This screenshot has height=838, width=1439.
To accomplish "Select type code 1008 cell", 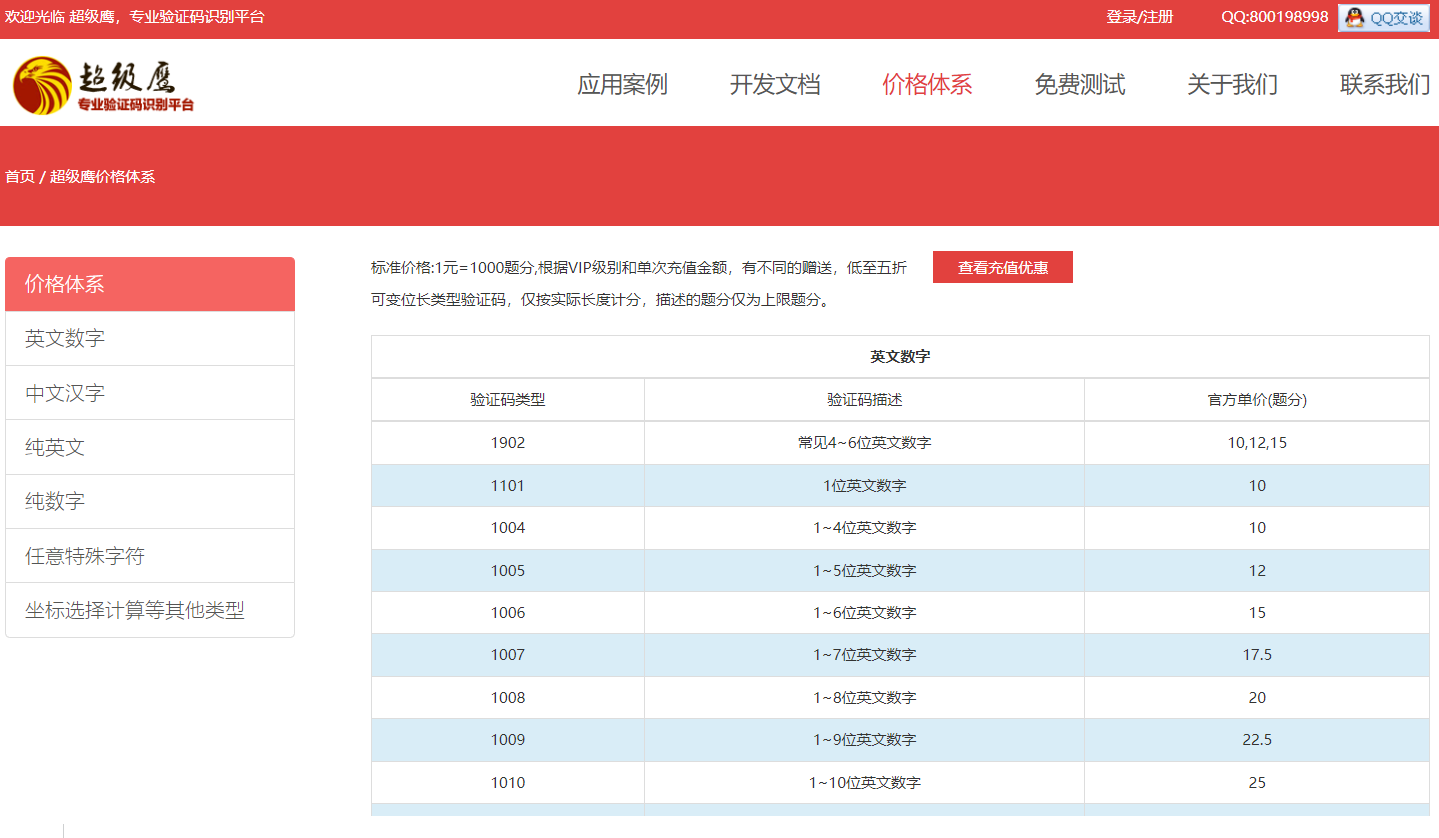I will 508,698.
